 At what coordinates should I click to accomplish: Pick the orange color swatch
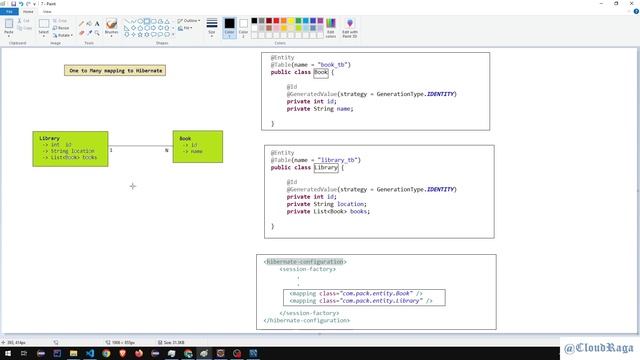pos(284,20)
